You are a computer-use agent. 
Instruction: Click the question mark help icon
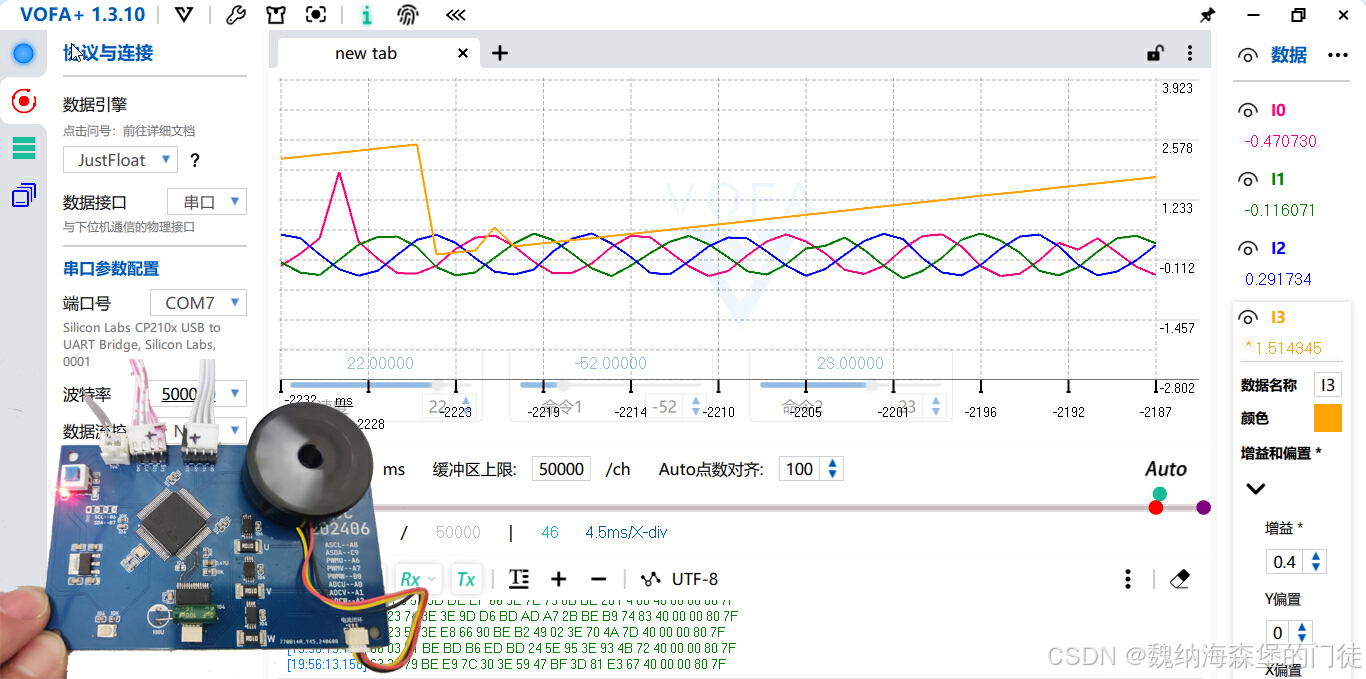[x=195, y=160]
